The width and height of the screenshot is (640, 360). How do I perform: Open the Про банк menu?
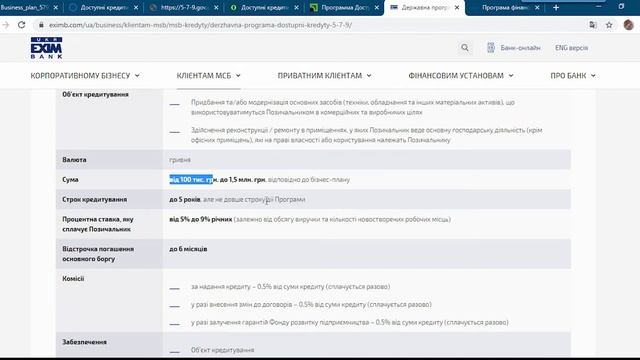click(568, 76)
